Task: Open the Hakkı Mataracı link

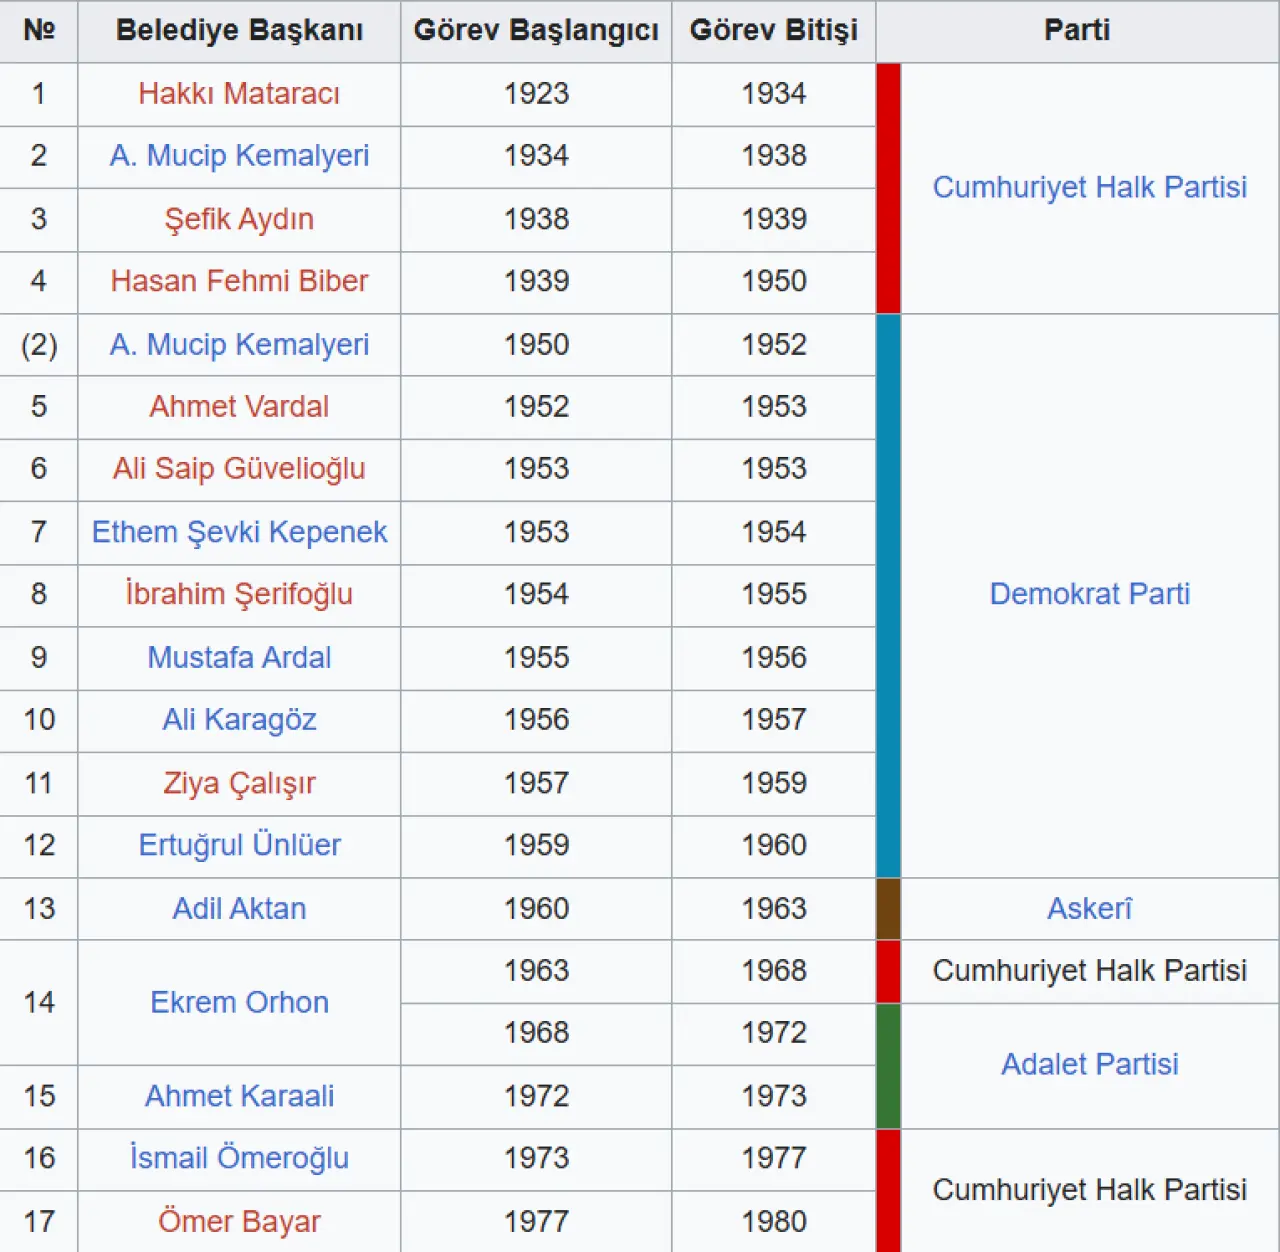Action: [239, 94]
